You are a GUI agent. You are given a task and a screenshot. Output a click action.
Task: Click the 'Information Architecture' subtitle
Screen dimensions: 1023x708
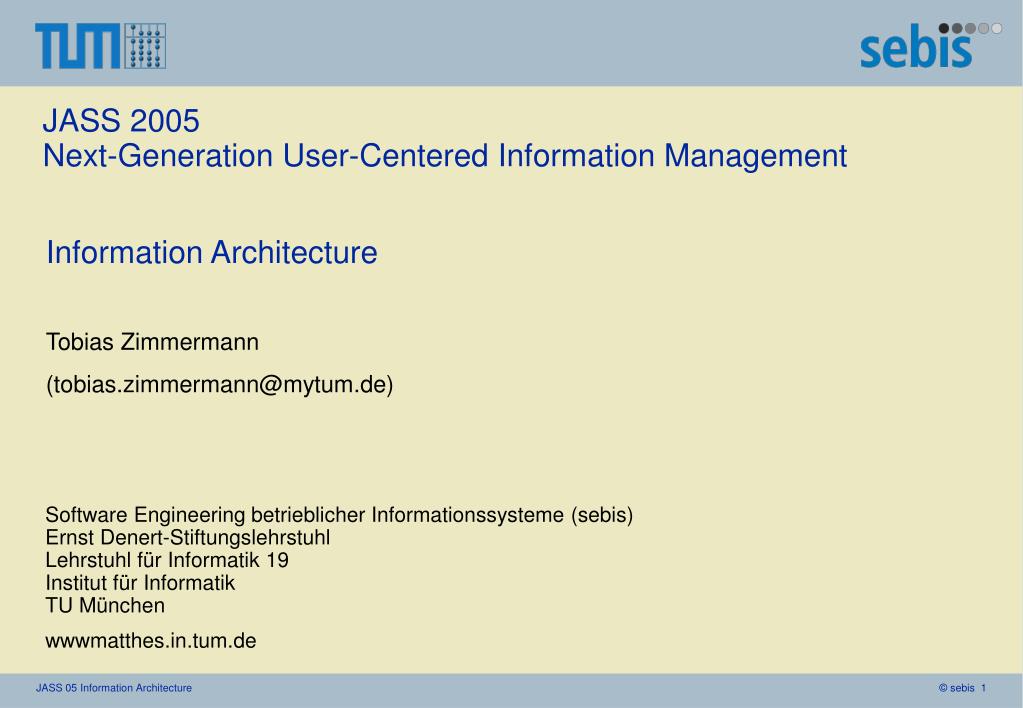212,253
